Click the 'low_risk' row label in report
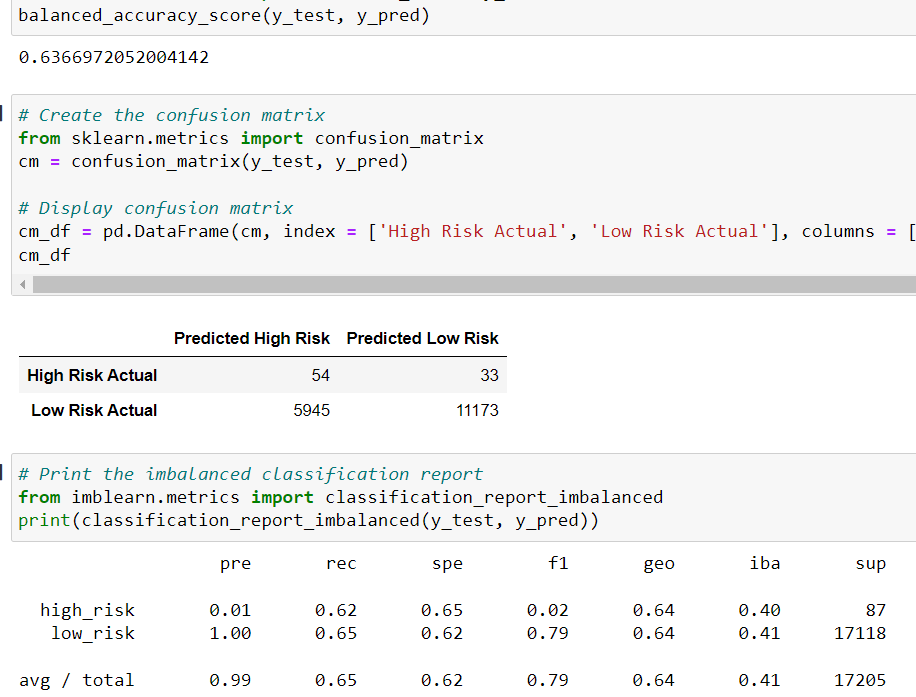 [93, 633]
